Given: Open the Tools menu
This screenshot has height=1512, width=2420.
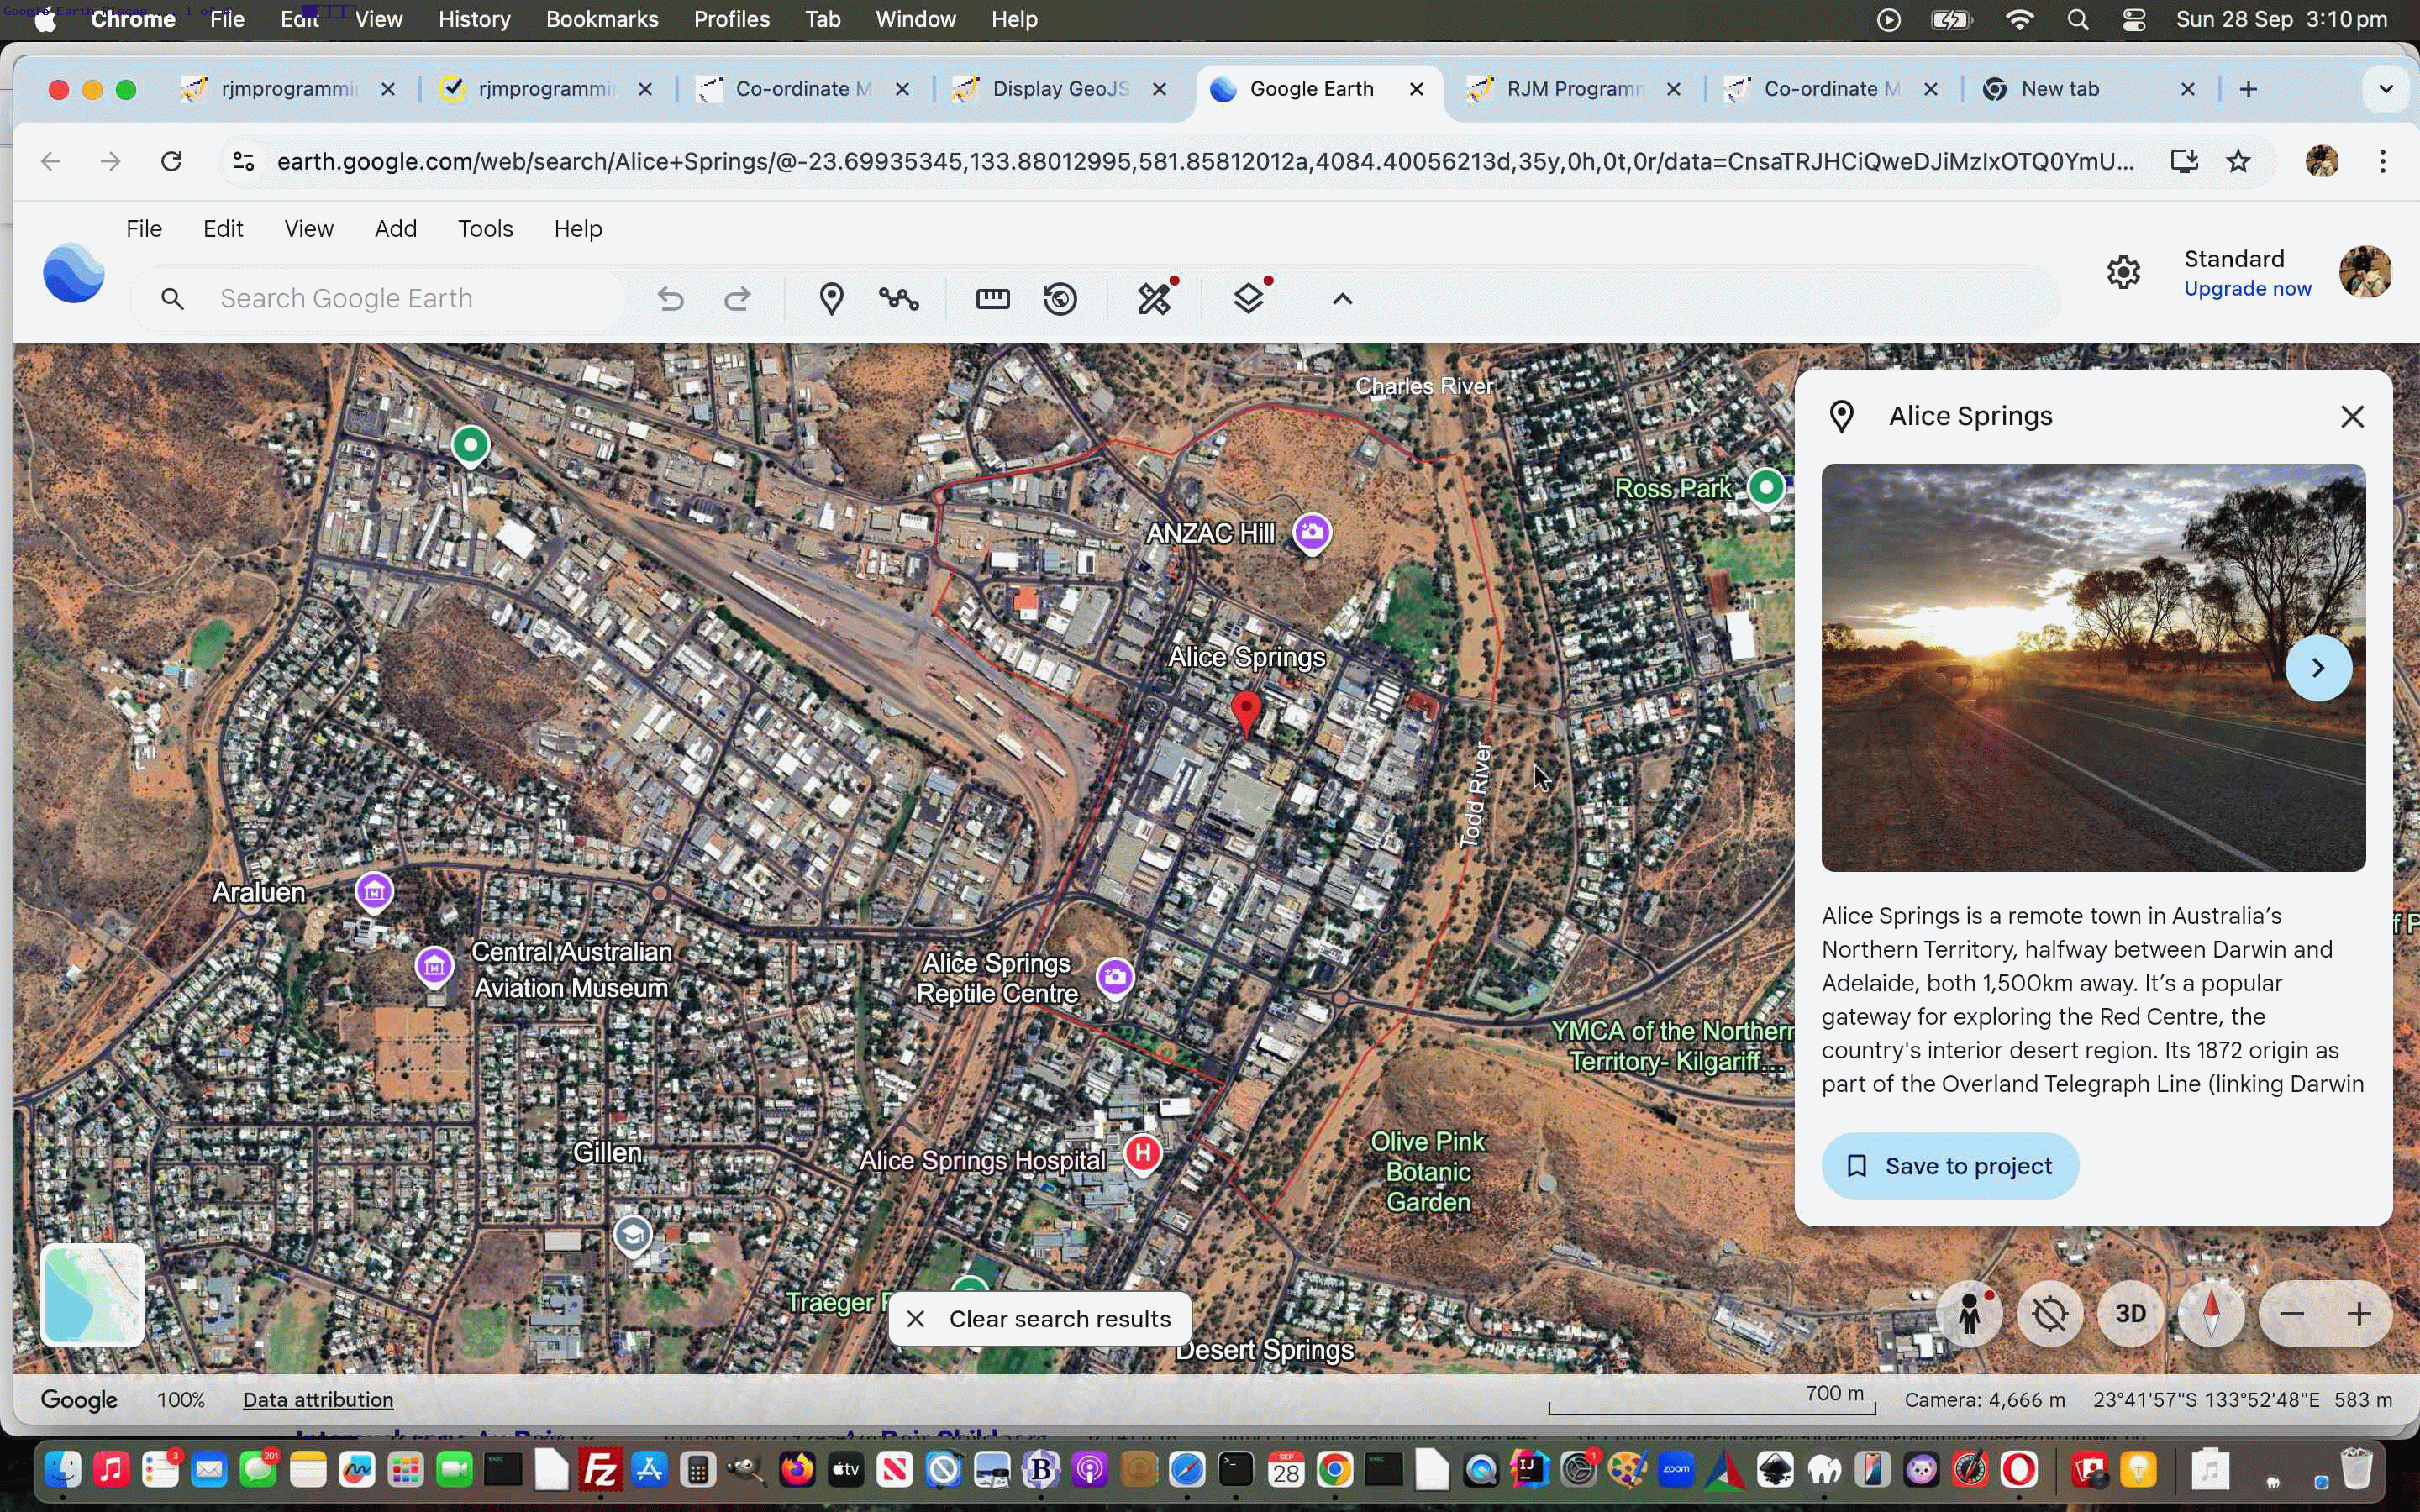Looking at the screenshot, I should (485, 229).
